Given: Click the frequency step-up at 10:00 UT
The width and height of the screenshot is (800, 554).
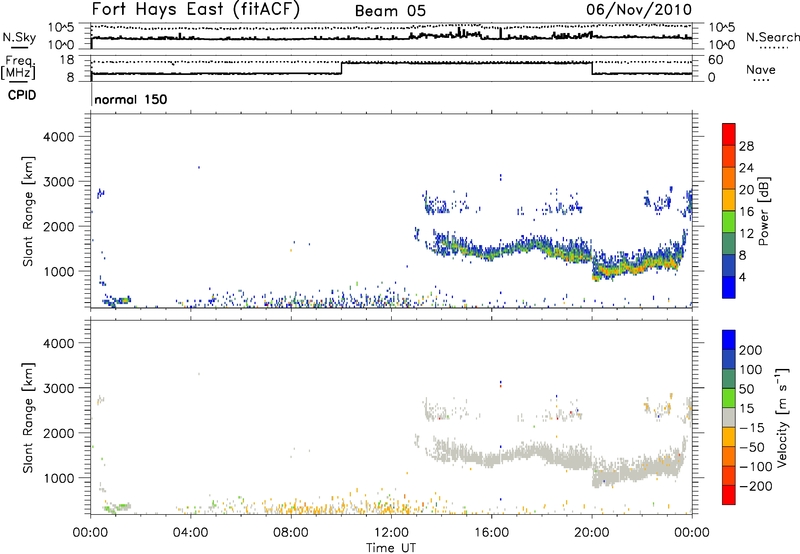Looking at the screenshot, I should (341, 68).
